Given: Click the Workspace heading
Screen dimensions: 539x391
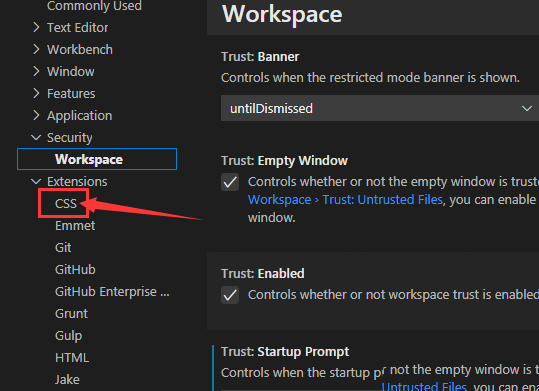Looking at the screenshot, I should (x=282, y=14).
